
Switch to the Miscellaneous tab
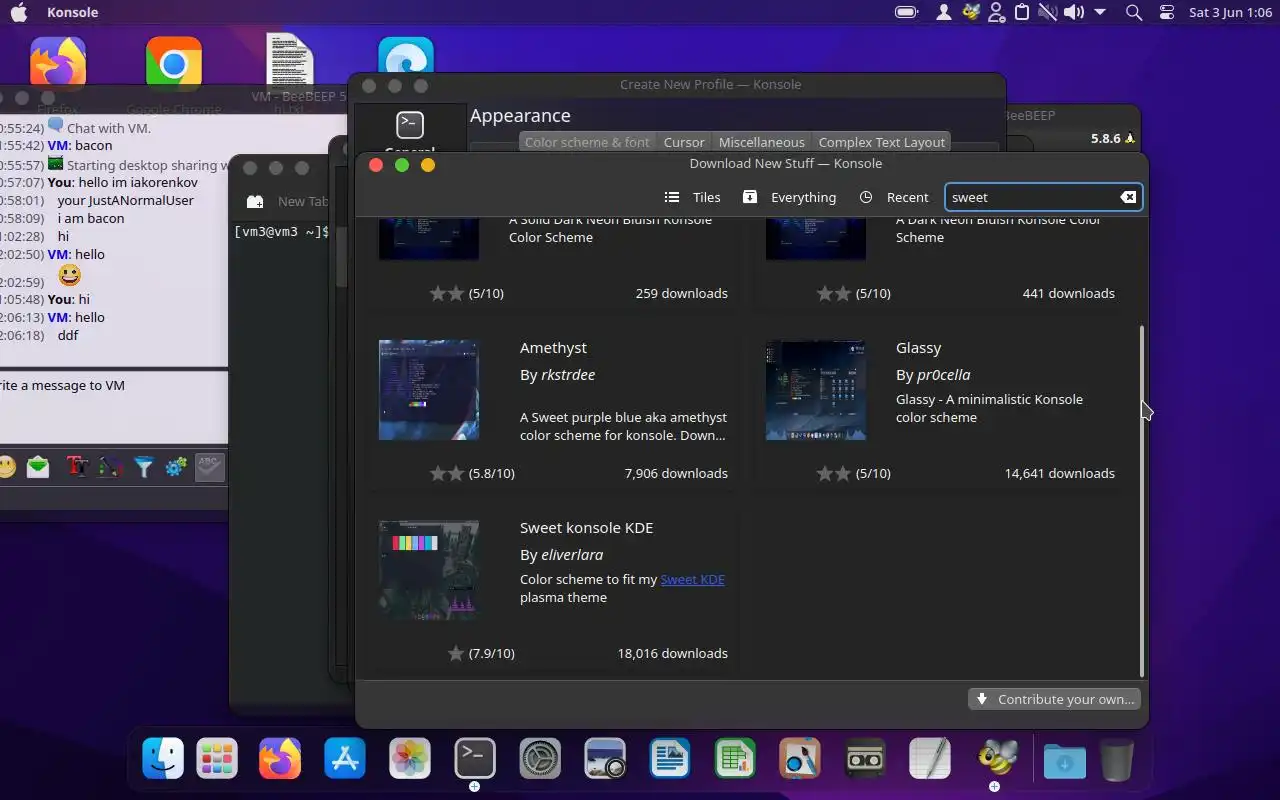761,142
